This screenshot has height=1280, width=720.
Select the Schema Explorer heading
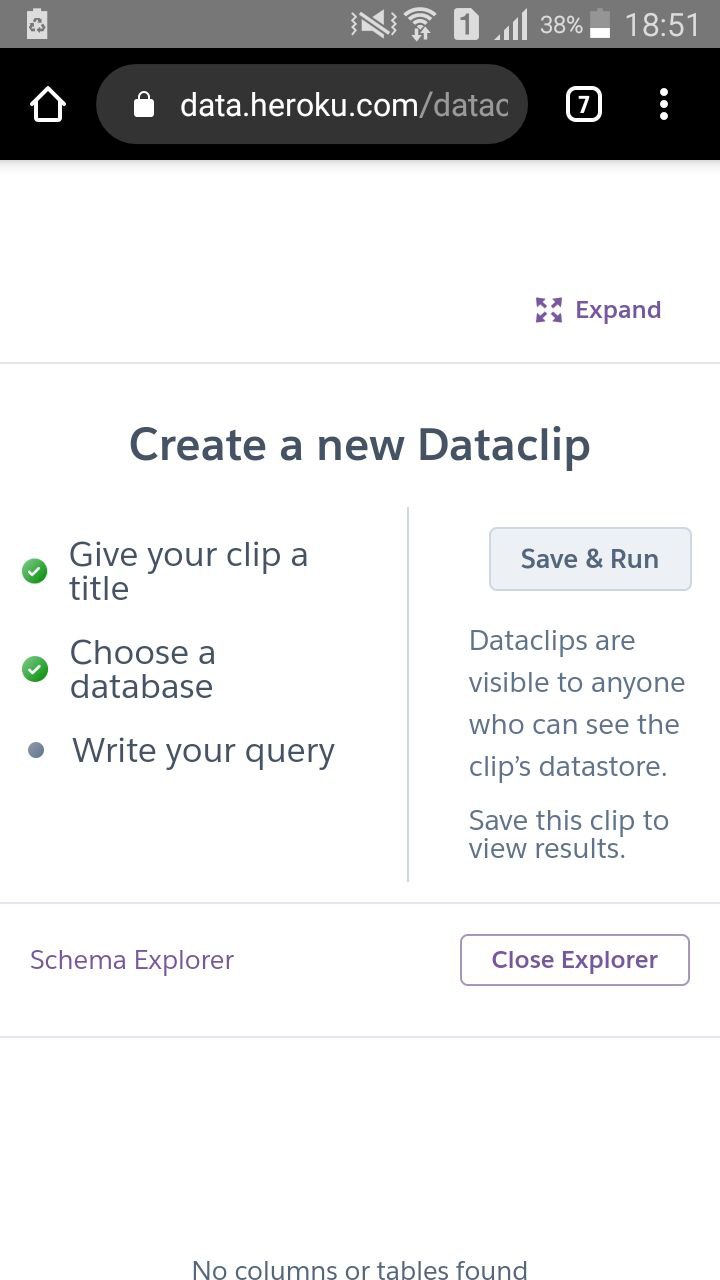click(x=132, y=960)
